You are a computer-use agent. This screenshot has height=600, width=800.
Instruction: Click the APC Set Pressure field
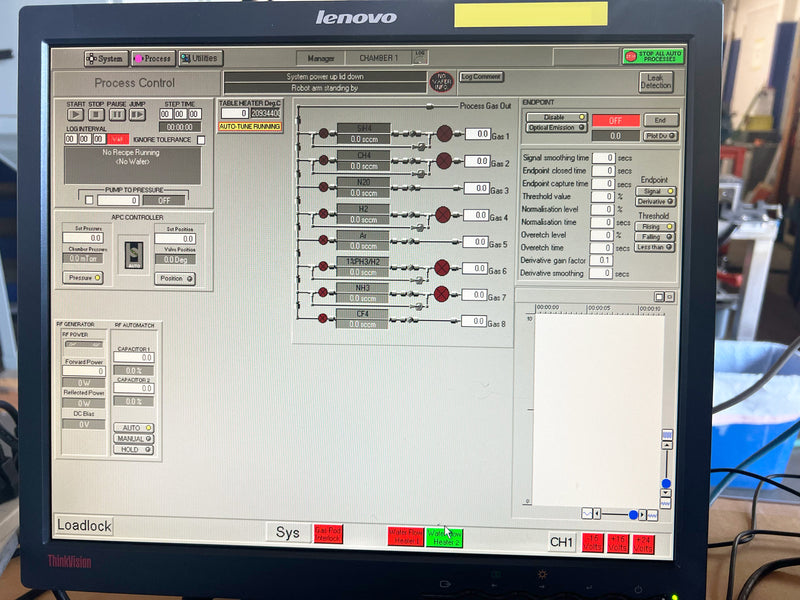click(x=83, y=238)
